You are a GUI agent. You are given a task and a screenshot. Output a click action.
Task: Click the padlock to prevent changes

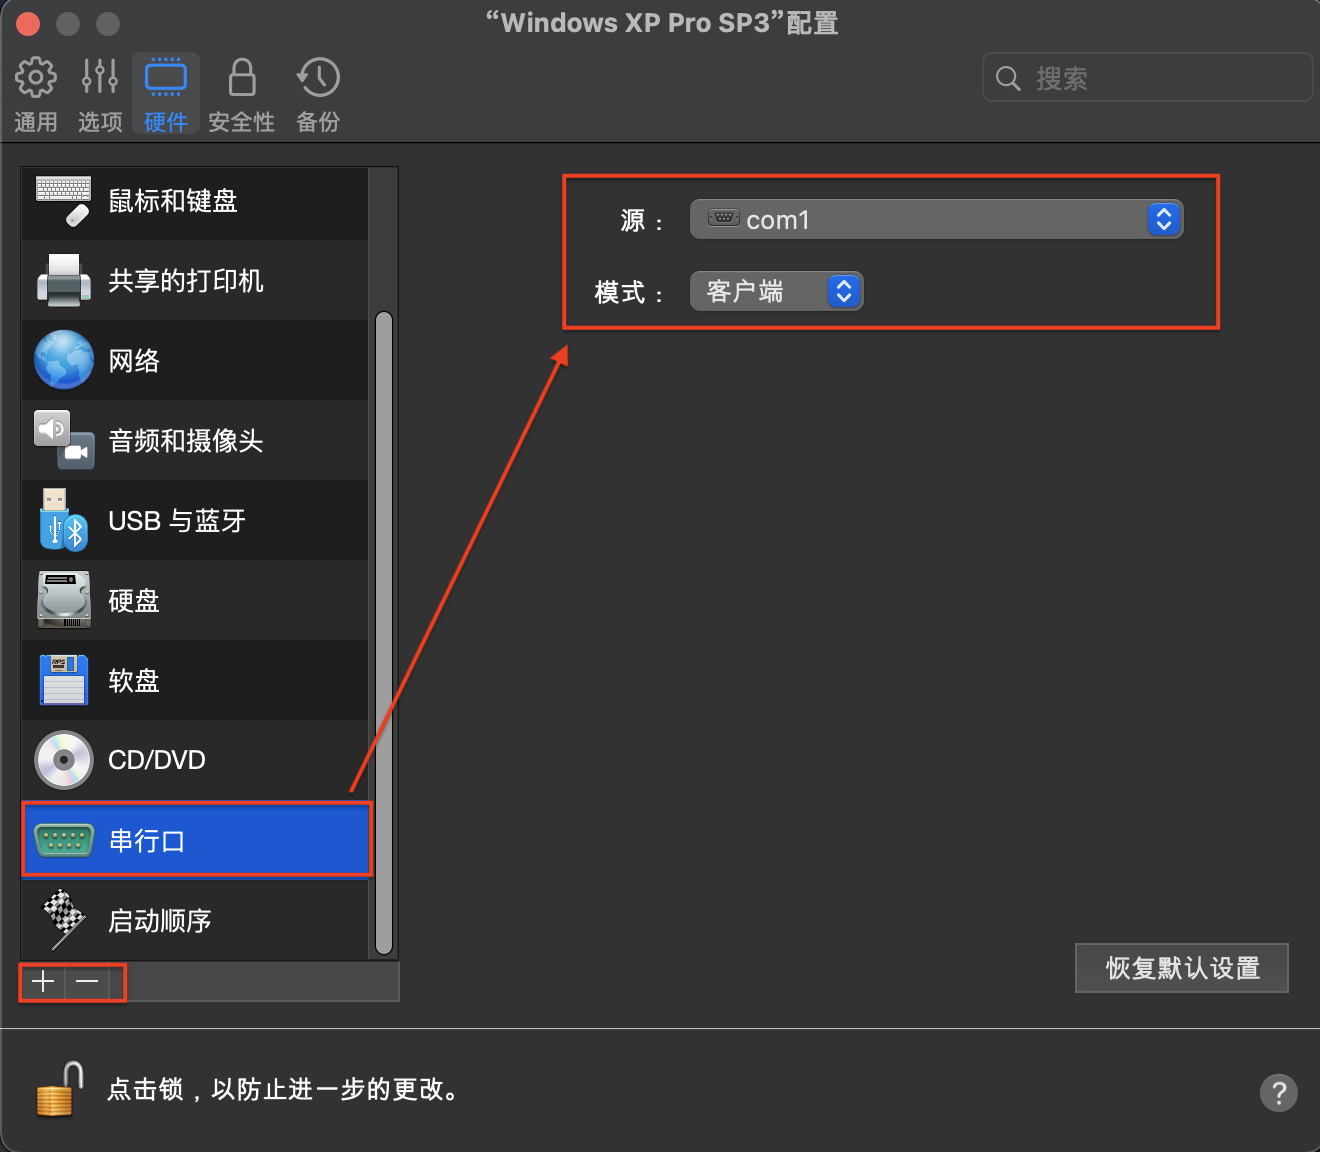point(58,1089)
